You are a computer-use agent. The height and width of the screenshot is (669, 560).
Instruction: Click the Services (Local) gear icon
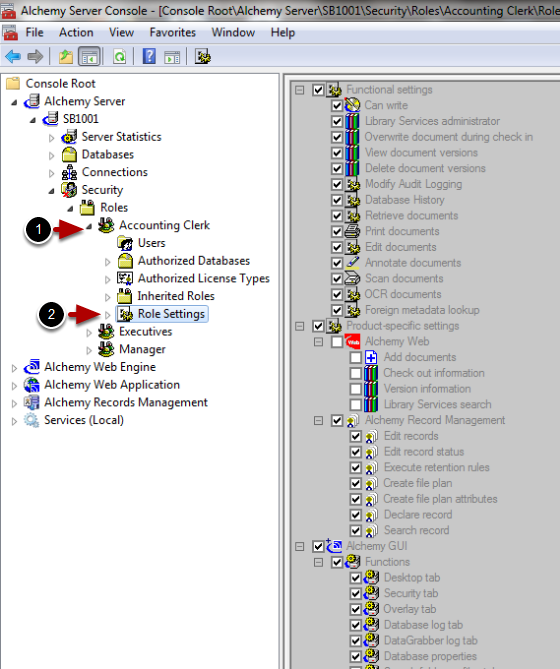[32, 420]
